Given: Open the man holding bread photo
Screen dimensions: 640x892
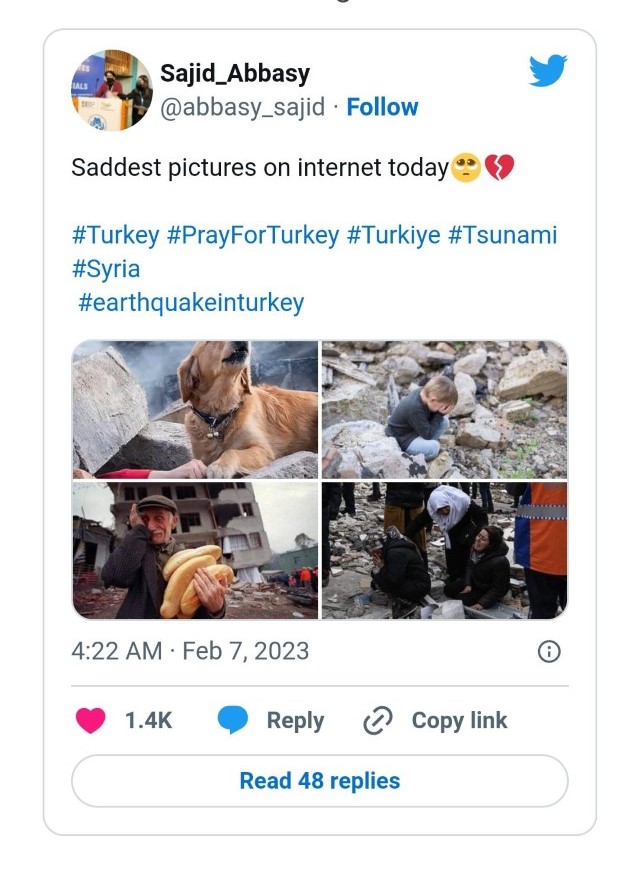Looking at the screenshot, I should coord(195,551).
